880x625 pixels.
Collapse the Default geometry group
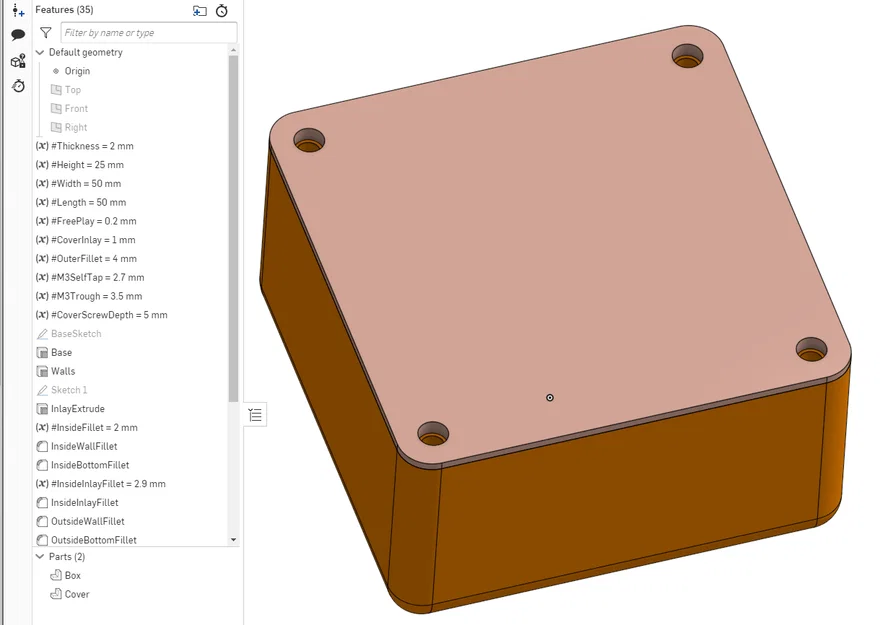(40, 52)
